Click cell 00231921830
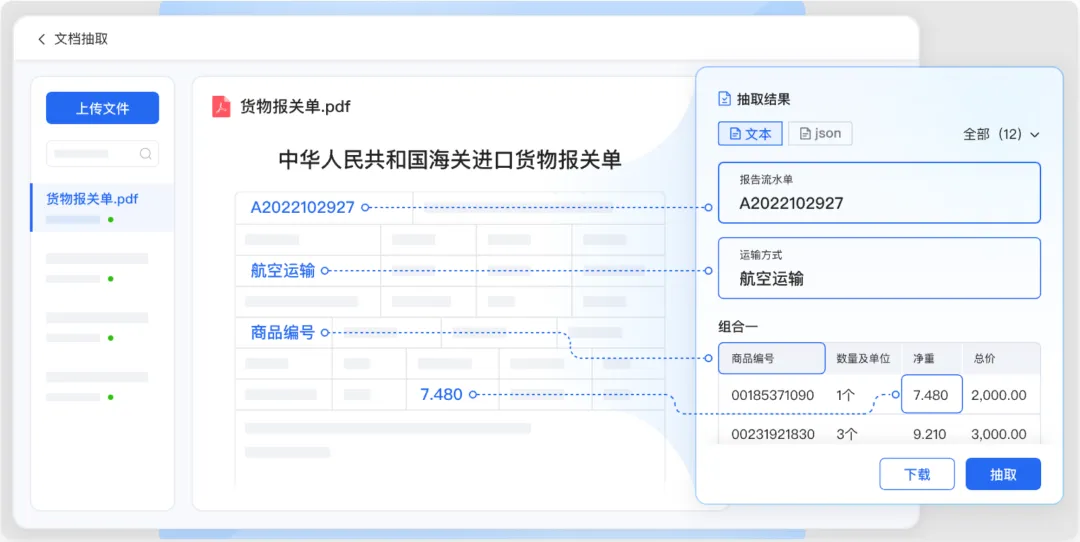 pyautogui.click(x=773, y=434)
